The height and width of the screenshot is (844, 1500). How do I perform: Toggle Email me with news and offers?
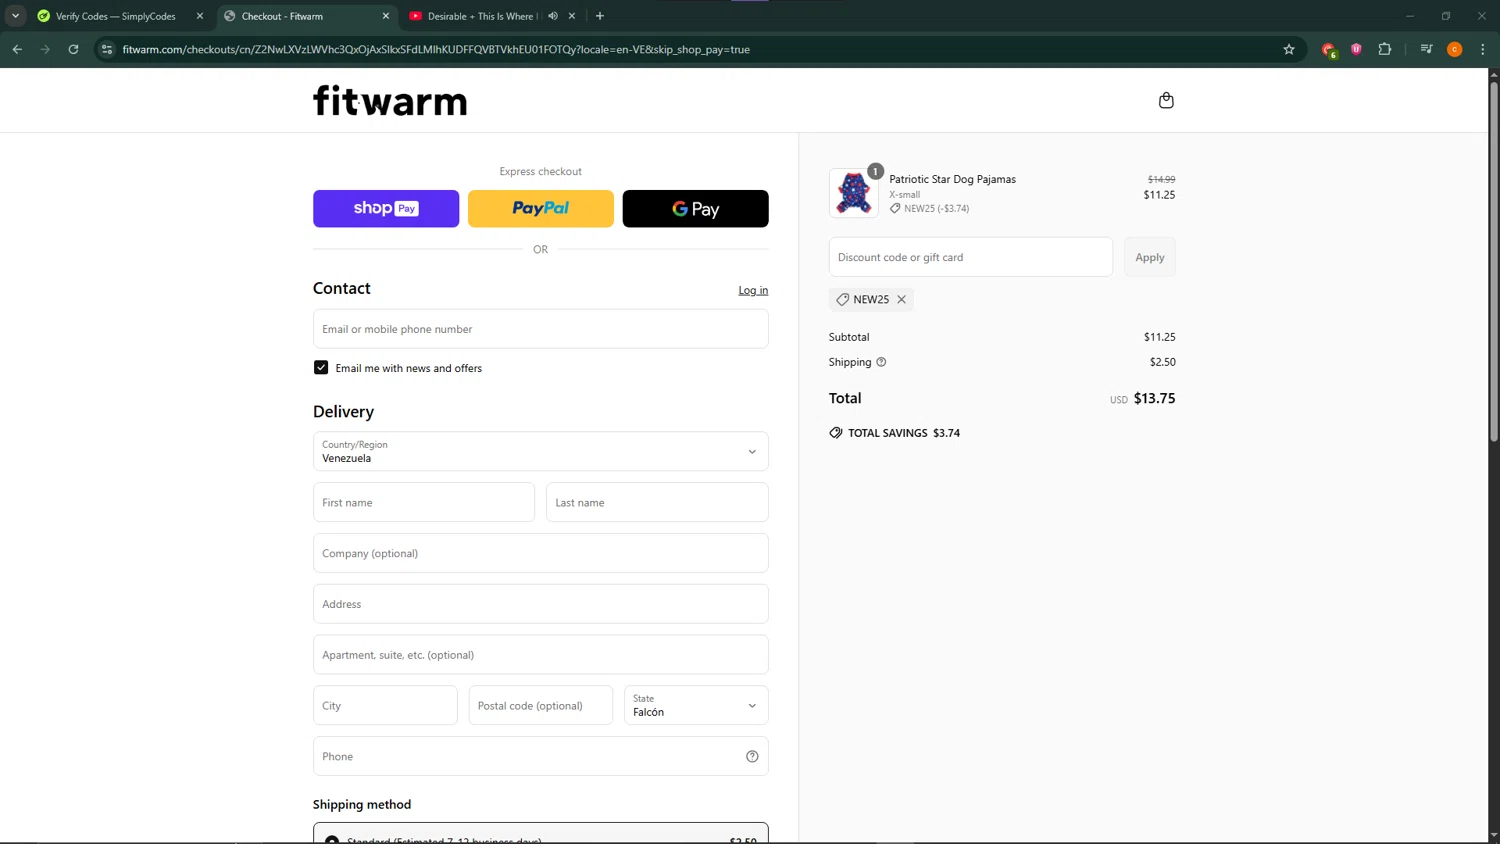(x=321, y=368)
